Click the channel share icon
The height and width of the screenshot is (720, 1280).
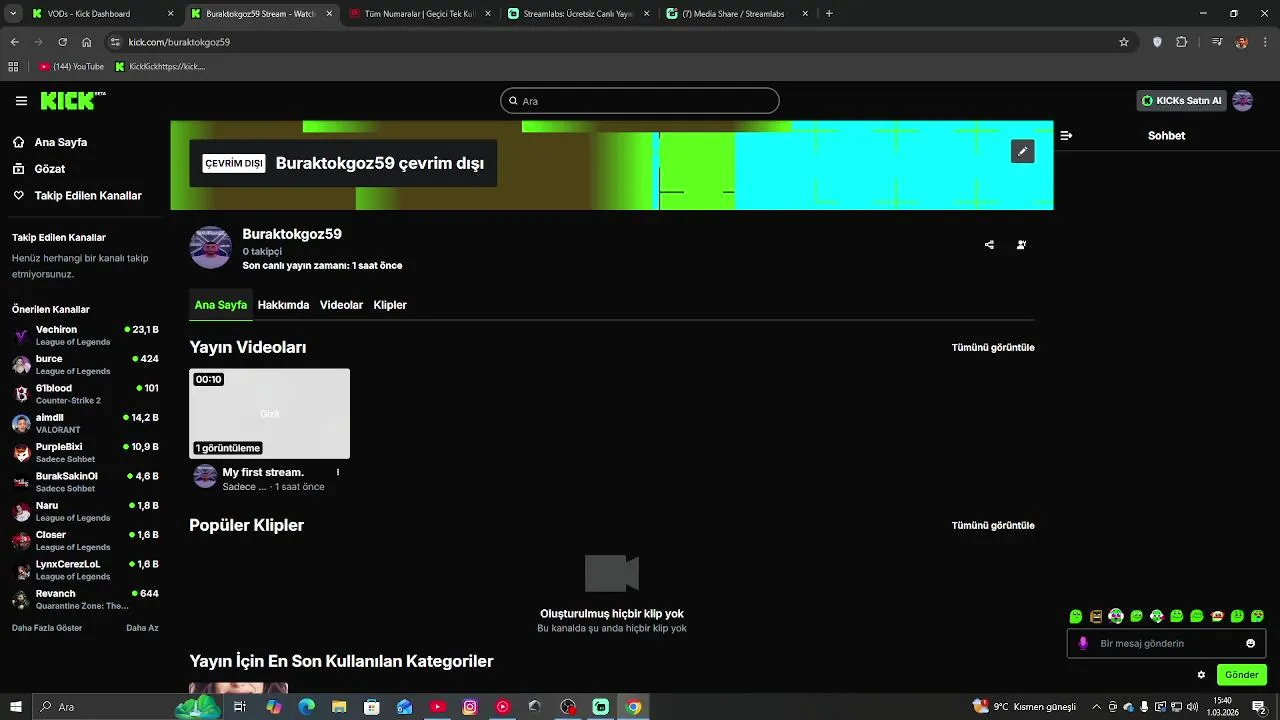[x=989, y=245]
